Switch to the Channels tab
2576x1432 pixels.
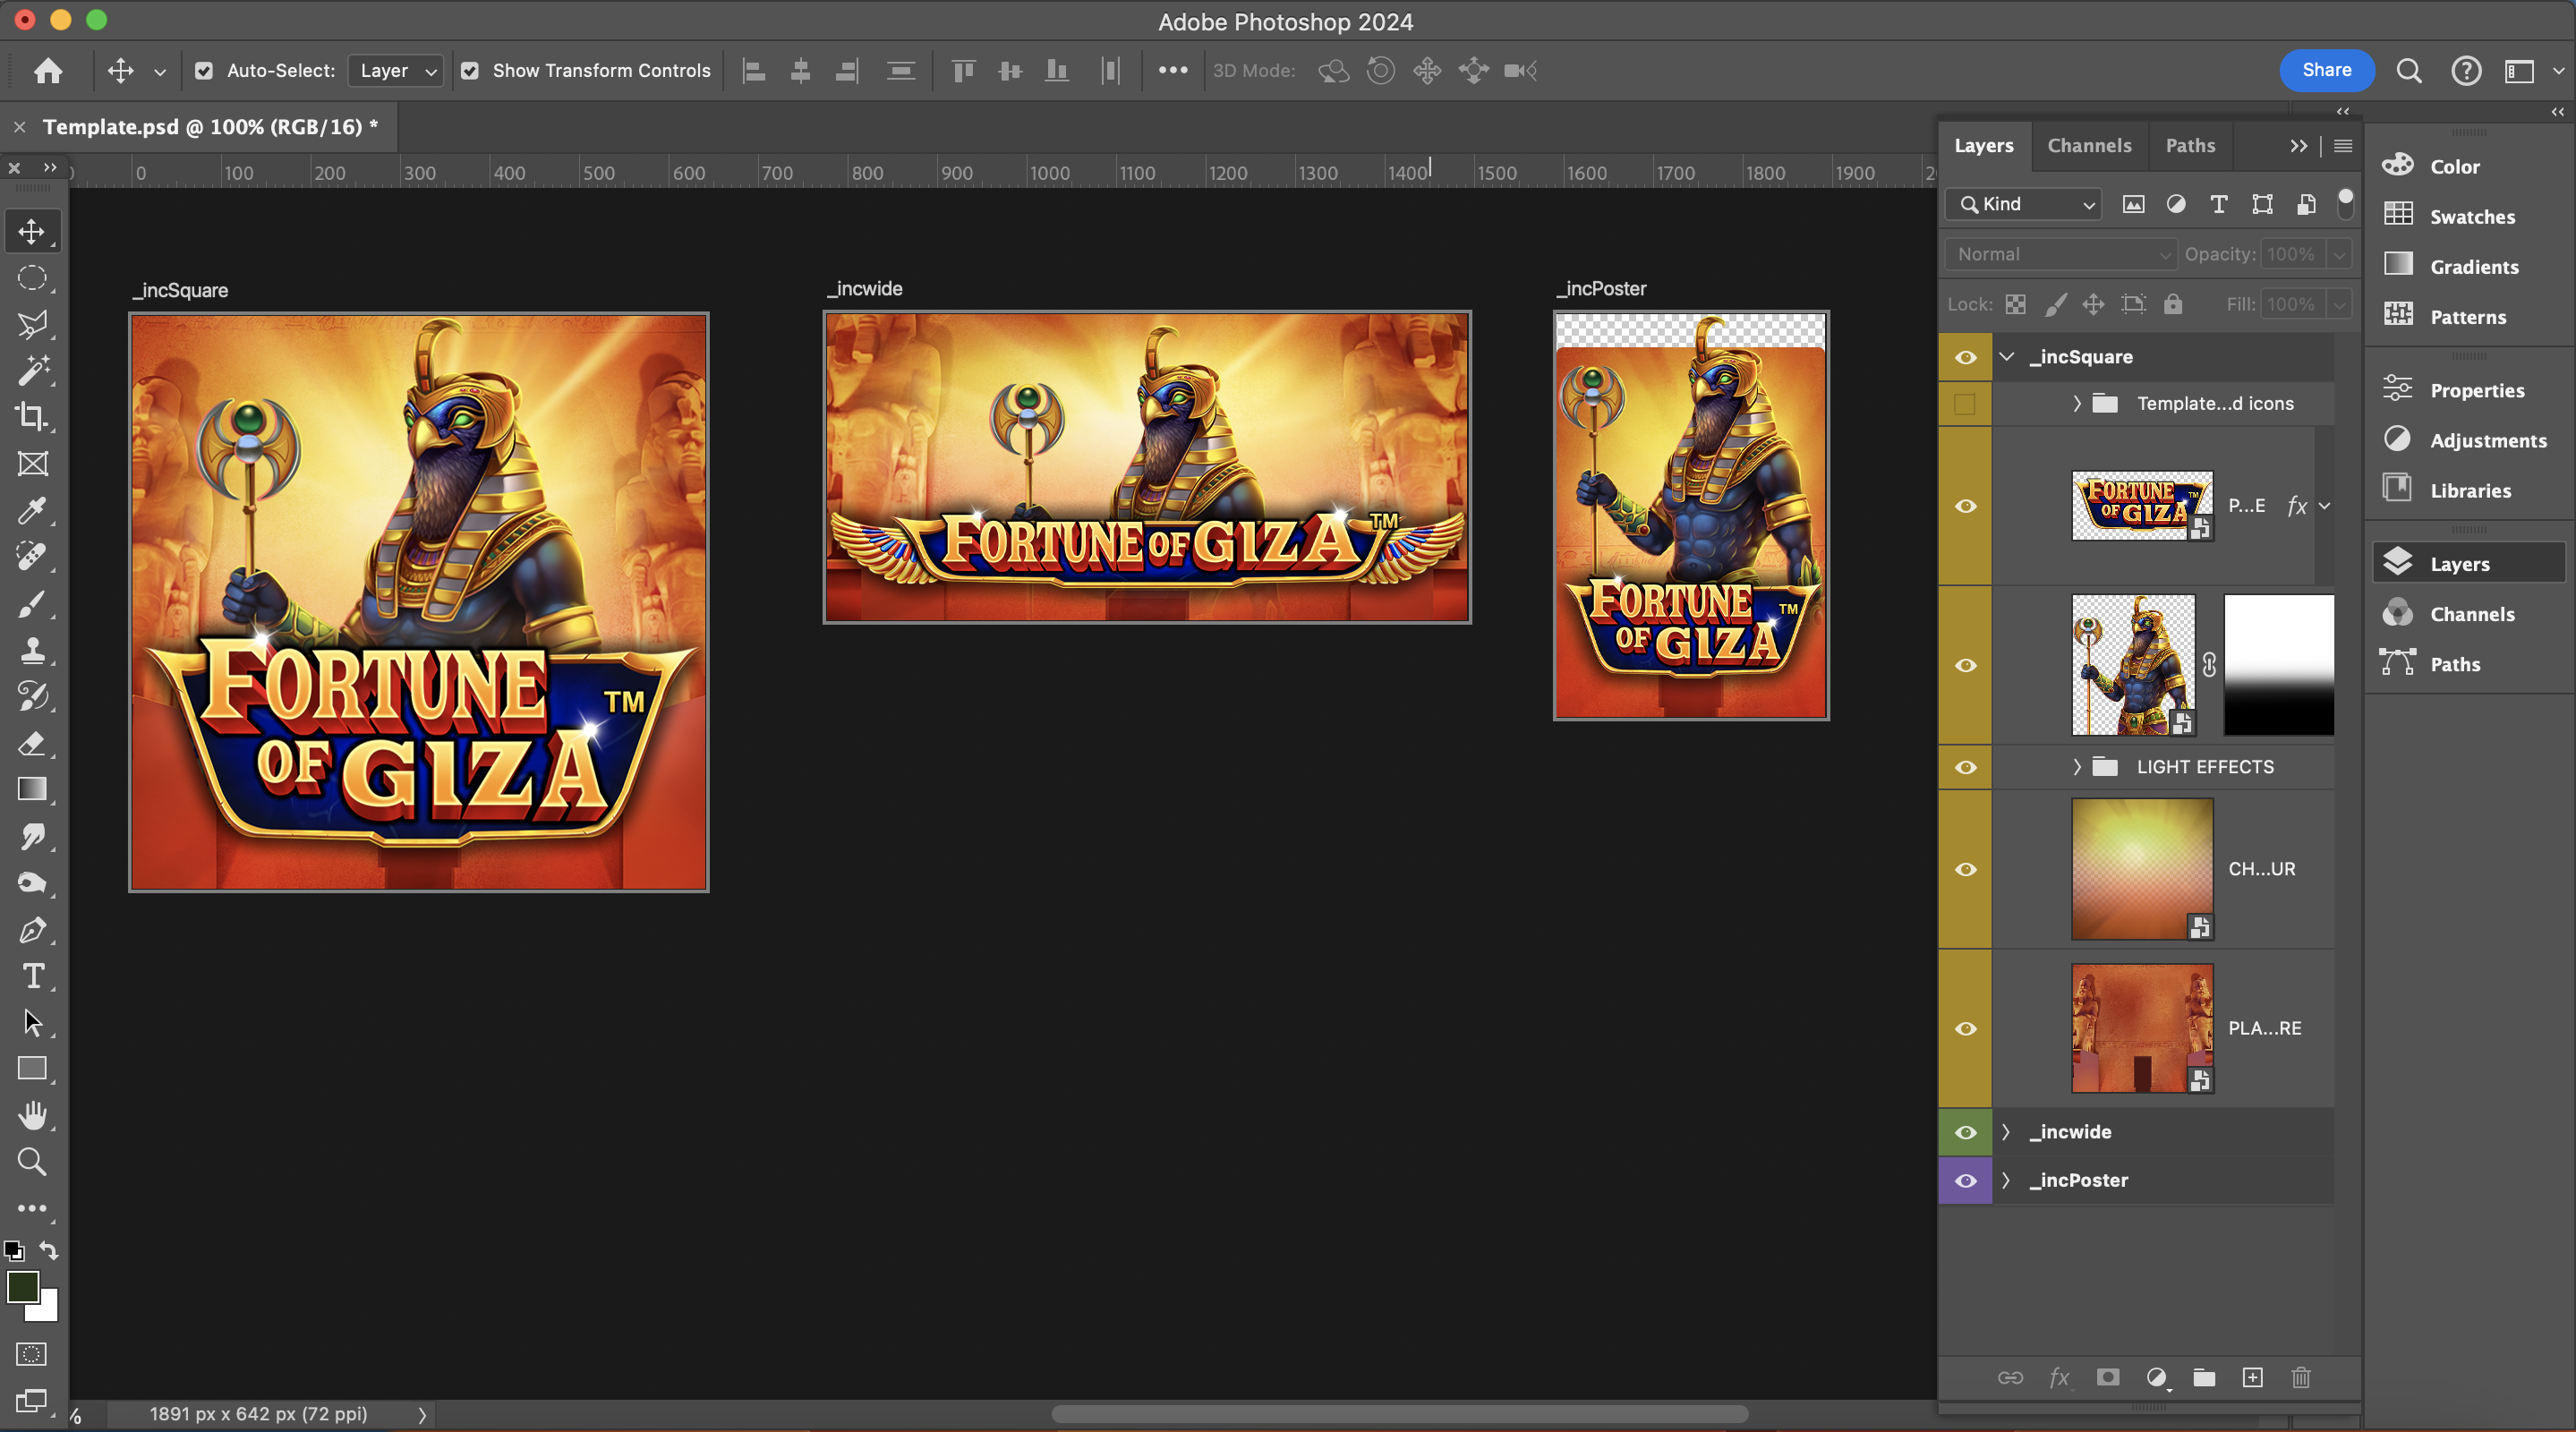pyautogui.click(x=2089, y=146)
